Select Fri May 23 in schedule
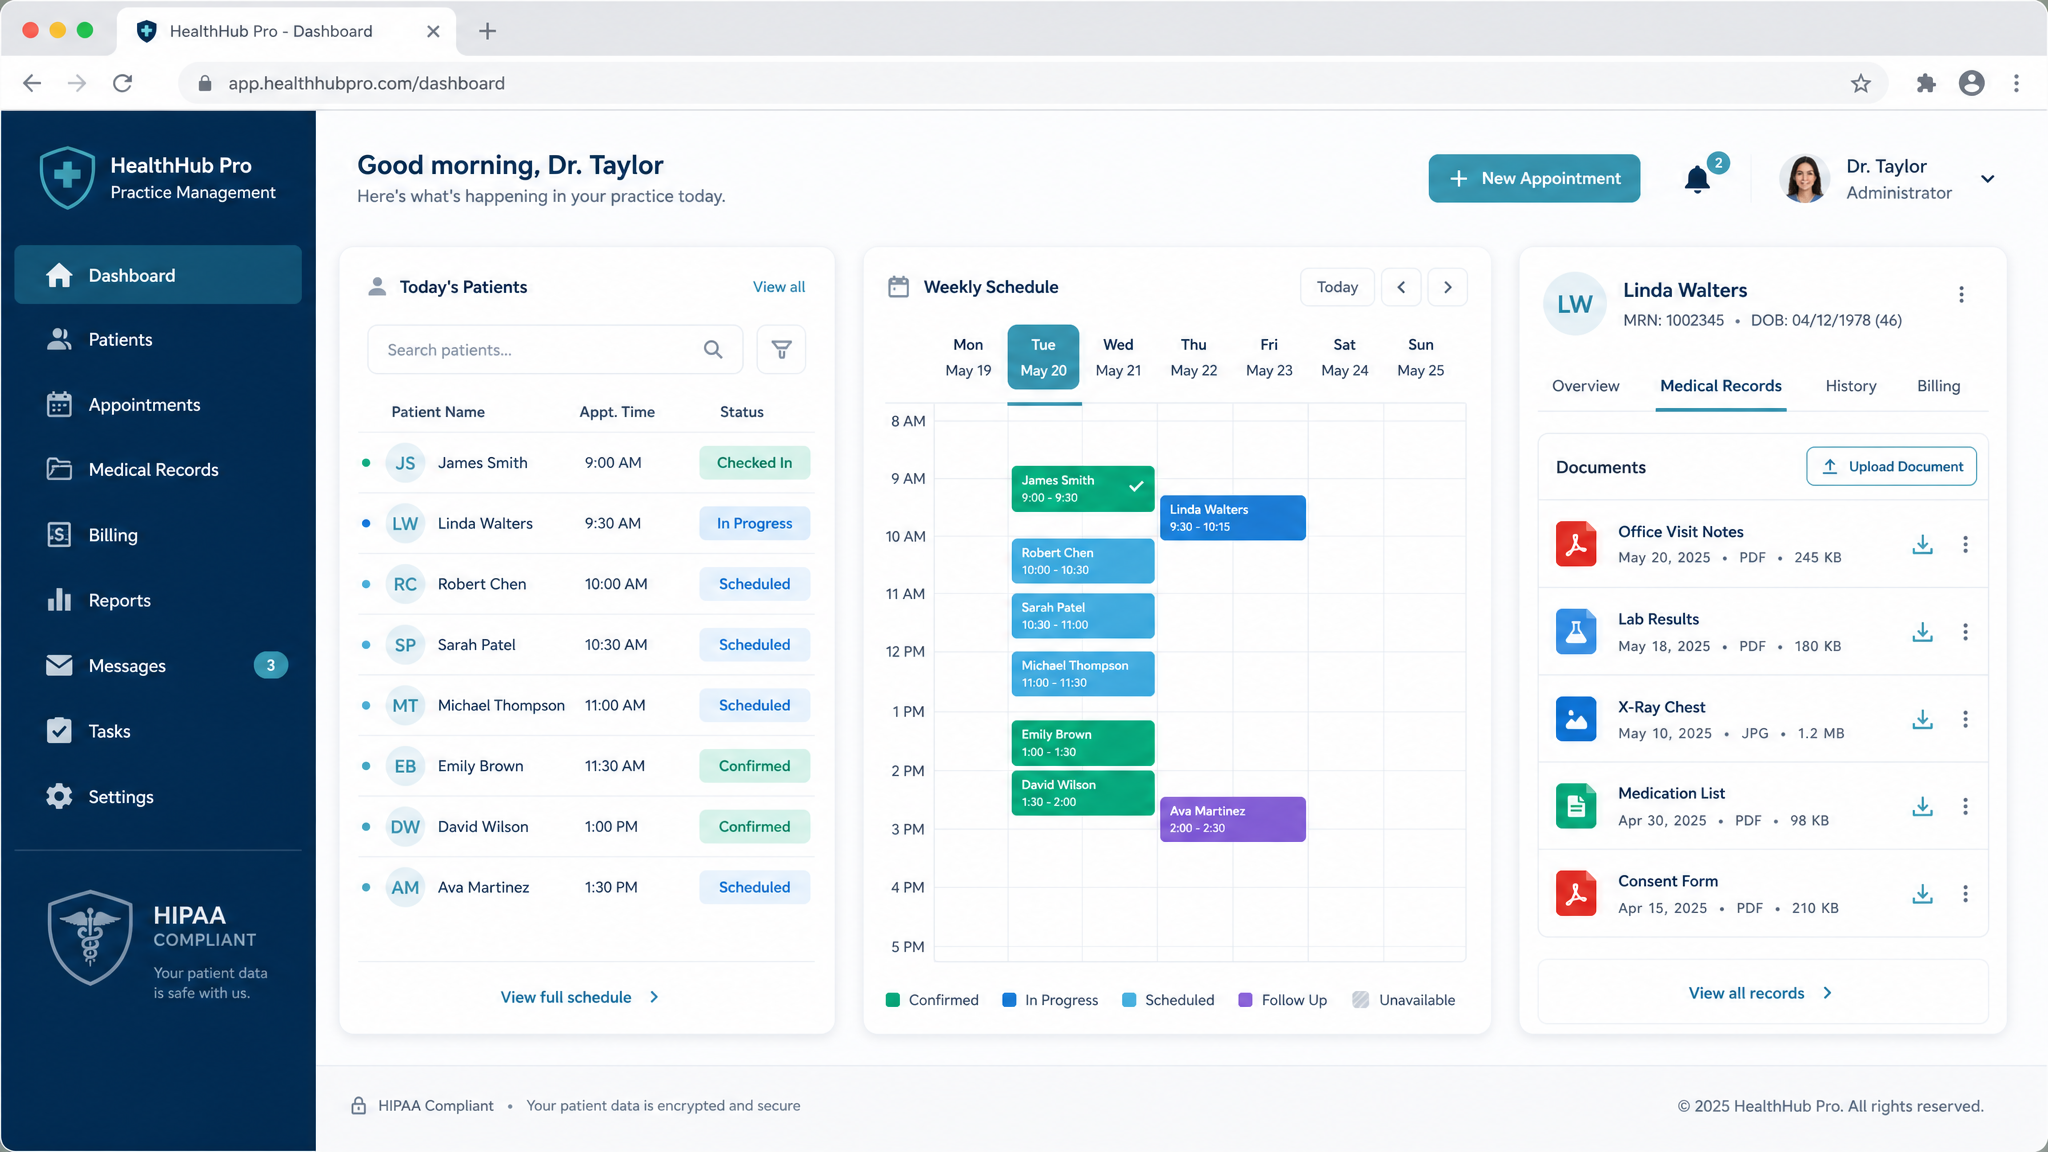The image size is (2048, 1152). click(x=1269, y=358)
